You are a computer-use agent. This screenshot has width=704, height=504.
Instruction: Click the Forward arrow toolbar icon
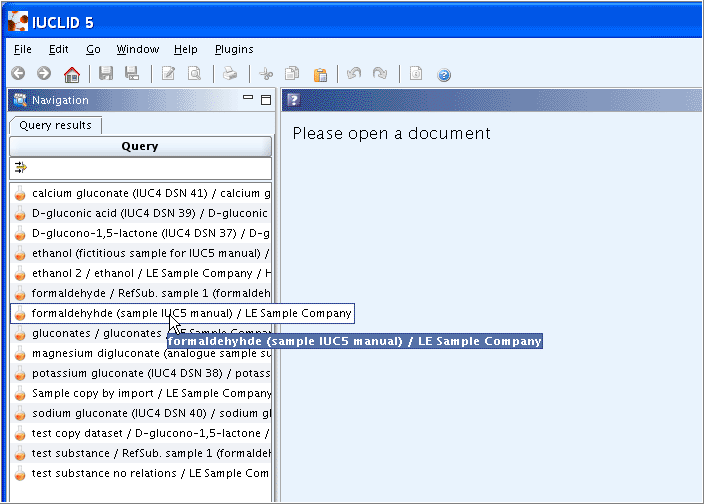point(44,73)
